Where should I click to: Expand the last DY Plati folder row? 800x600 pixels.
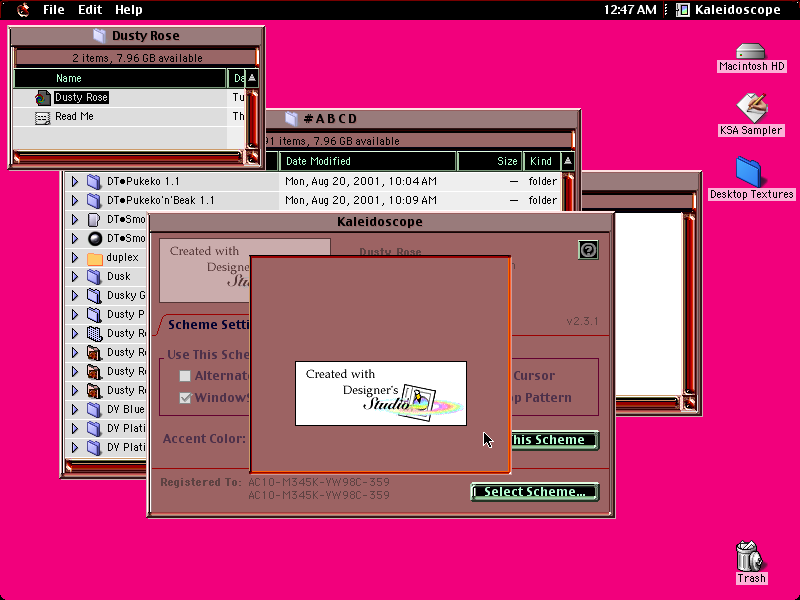tap(74, 447)
